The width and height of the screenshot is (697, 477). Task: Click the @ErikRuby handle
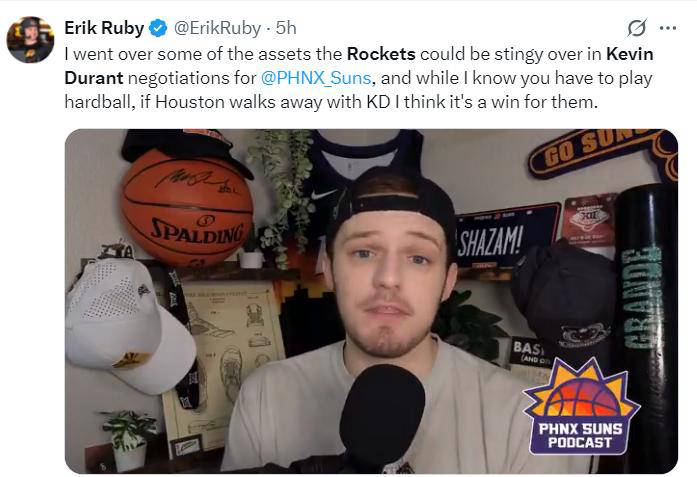(217, 28)
